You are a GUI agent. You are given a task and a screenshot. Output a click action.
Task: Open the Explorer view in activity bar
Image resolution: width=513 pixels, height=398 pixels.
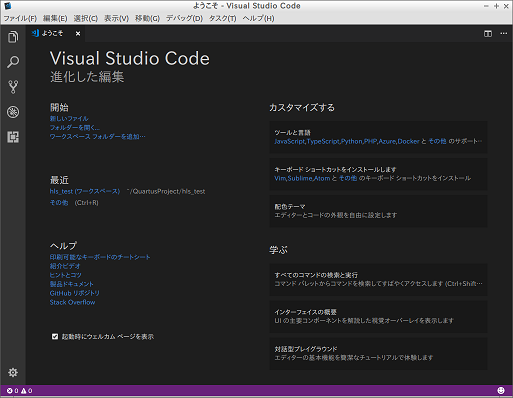coord(13,37)
